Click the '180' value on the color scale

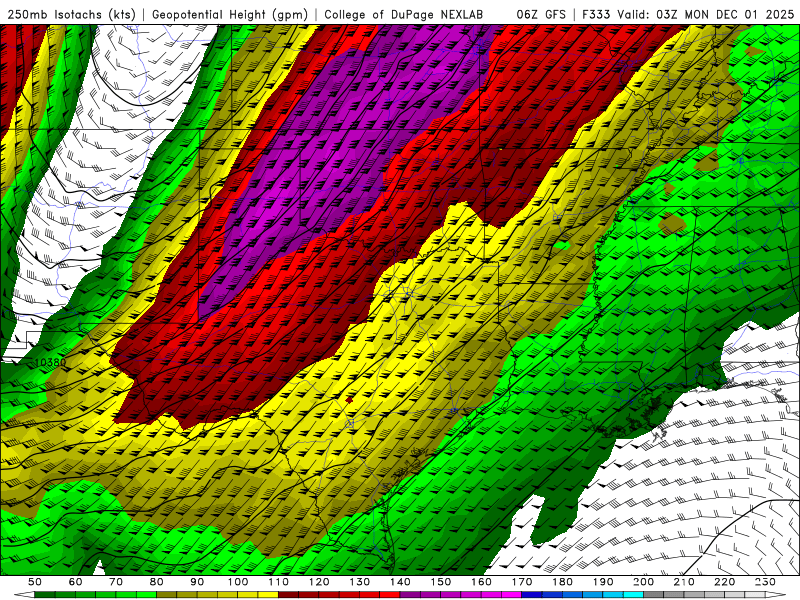click(562, 582)
